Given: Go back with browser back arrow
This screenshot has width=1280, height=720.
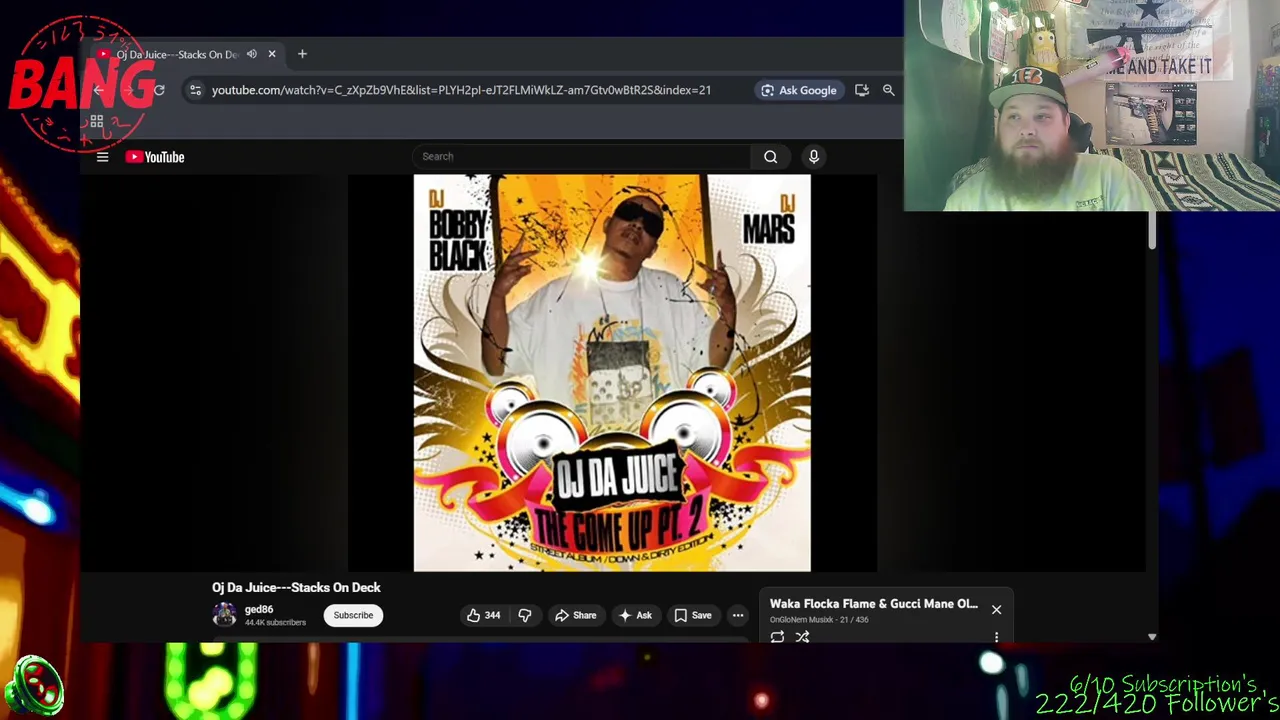Looking at the screenshot, I should [x=98, y=90].
